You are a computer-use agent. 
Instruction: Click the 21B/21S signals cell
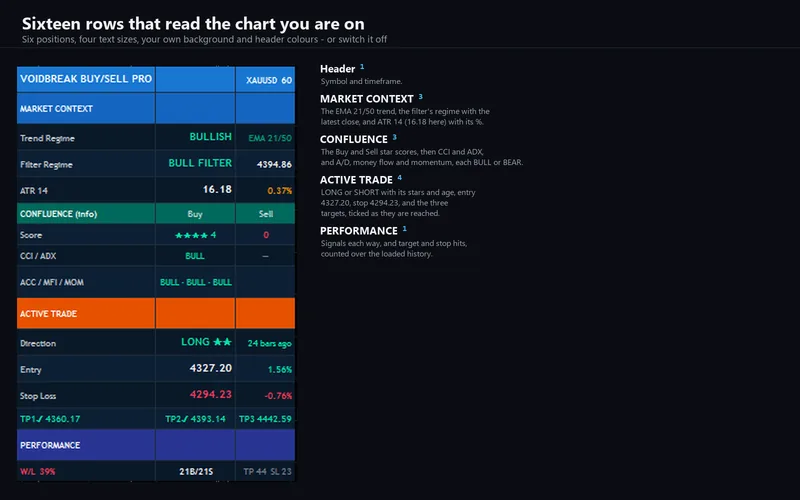(195, 471)
